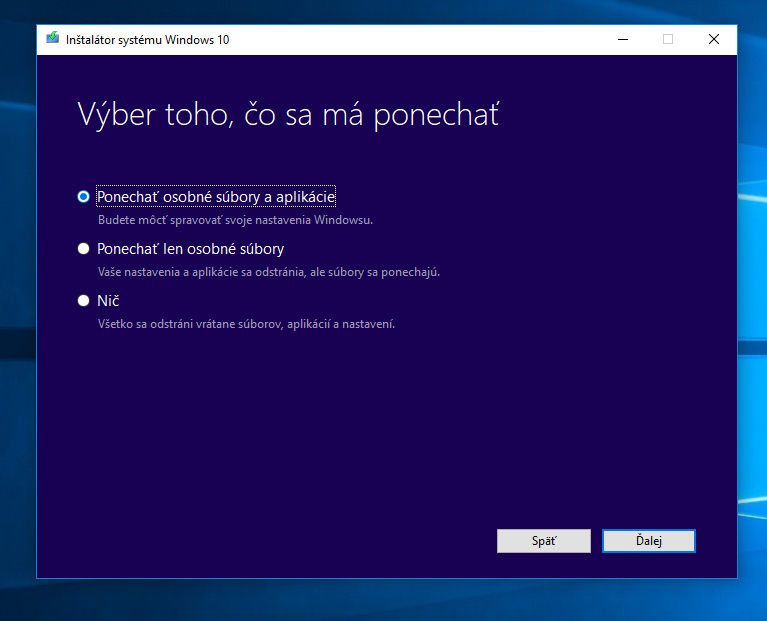This screenshot has height=621, width=767.
Task: Select 'Ponechať len osobné súbory' radio button
Action: click(84, 248)
